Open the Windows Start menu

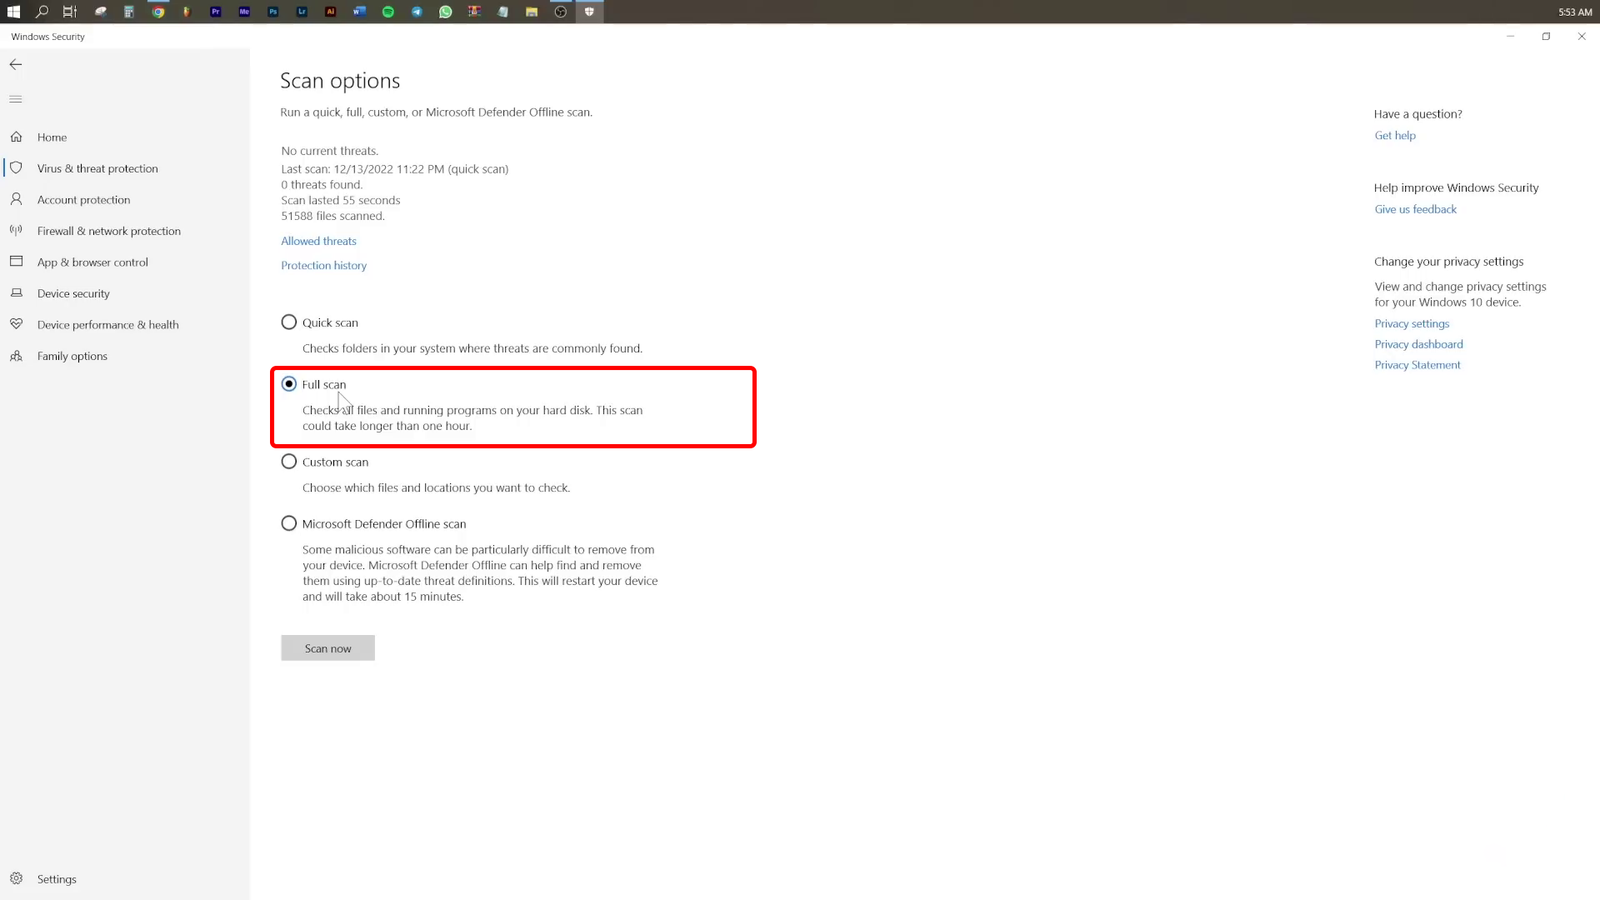click(14, 12)
